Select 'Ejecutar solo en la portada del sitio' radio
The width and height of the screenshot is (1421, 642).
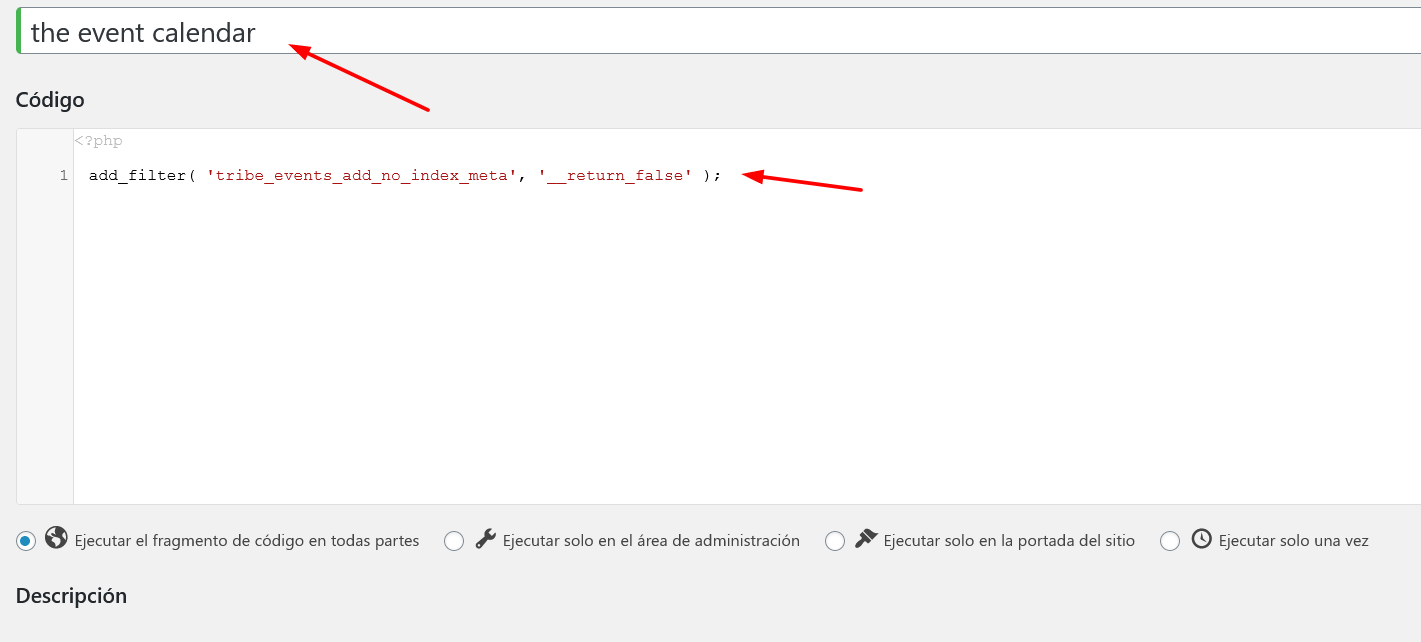click(835, 541)
